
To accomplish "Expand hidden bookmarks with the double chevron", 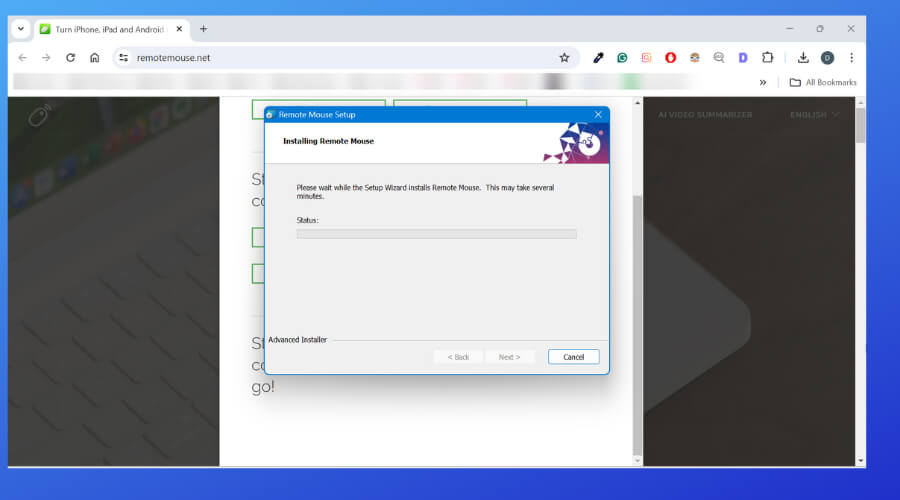I will point(763,83).
